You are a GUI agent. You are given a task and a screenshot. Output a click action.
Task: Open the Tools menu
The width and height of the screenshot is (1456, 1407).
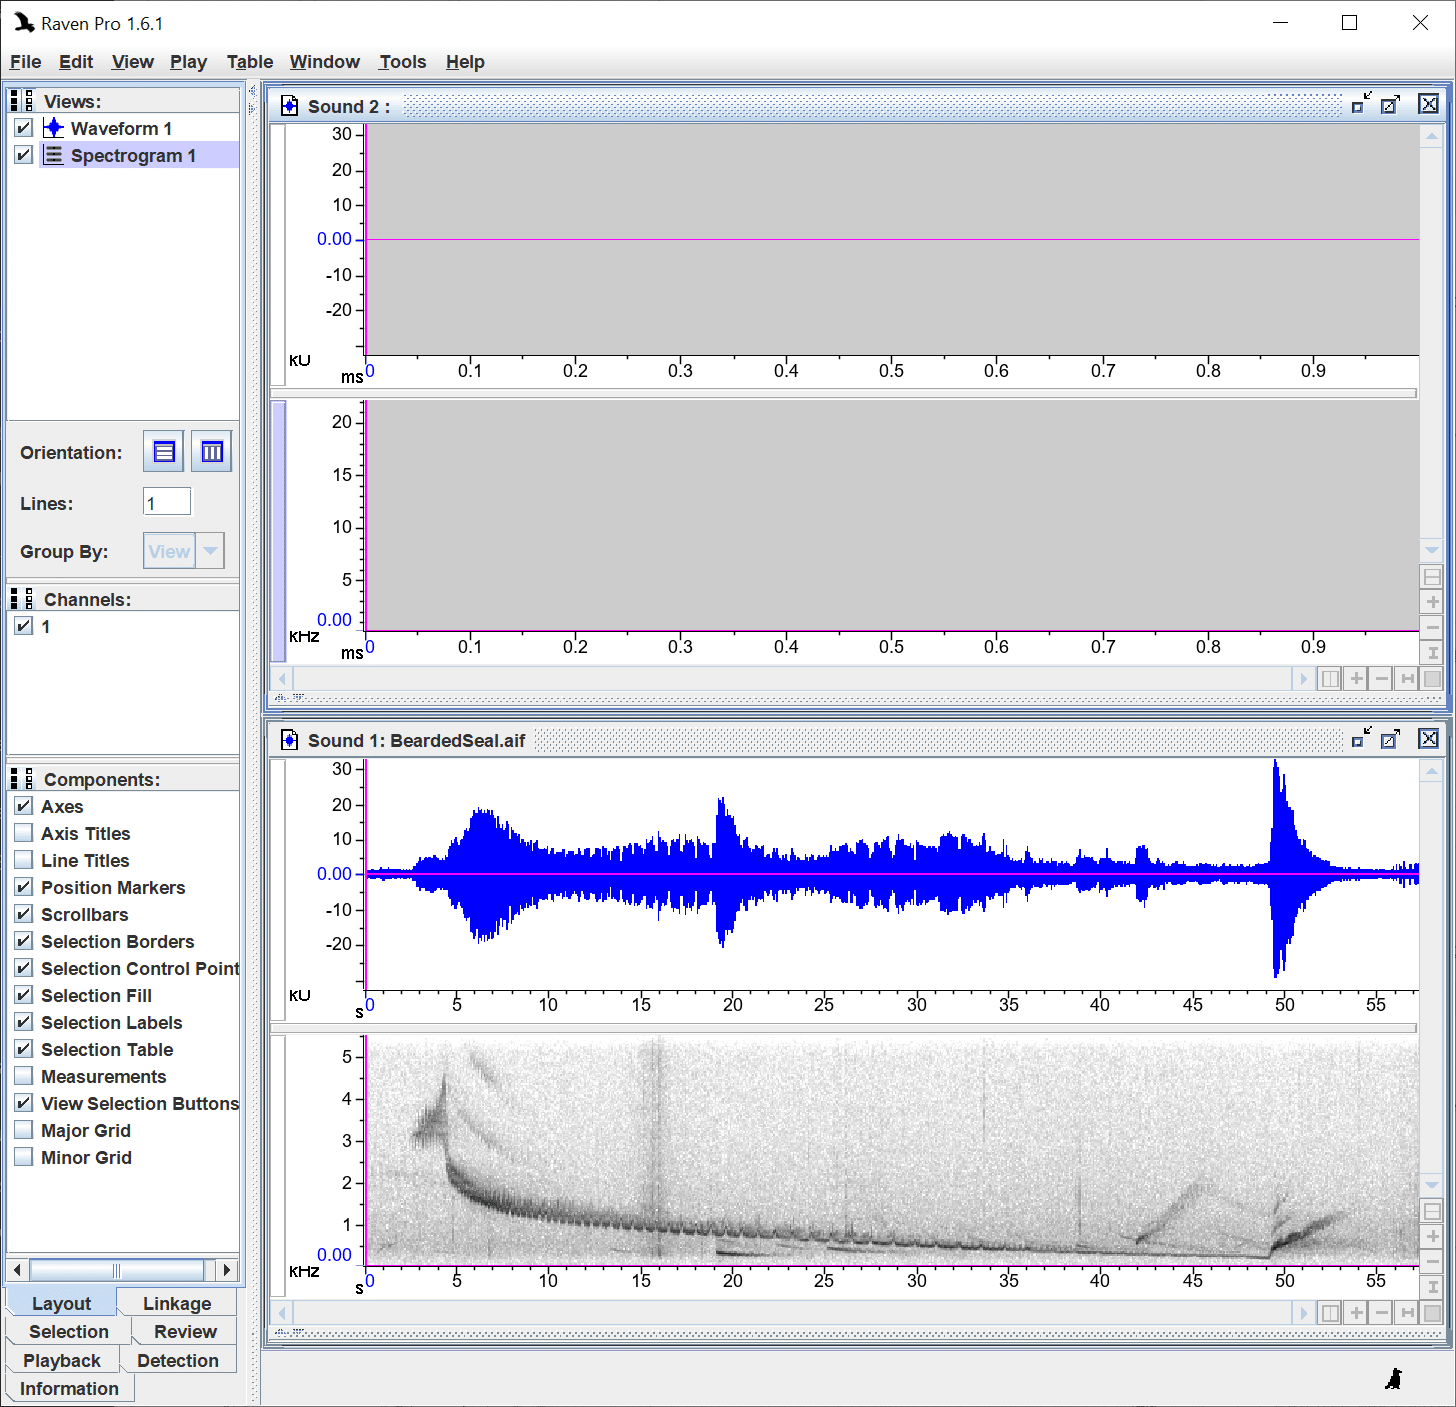pos(402,62)
